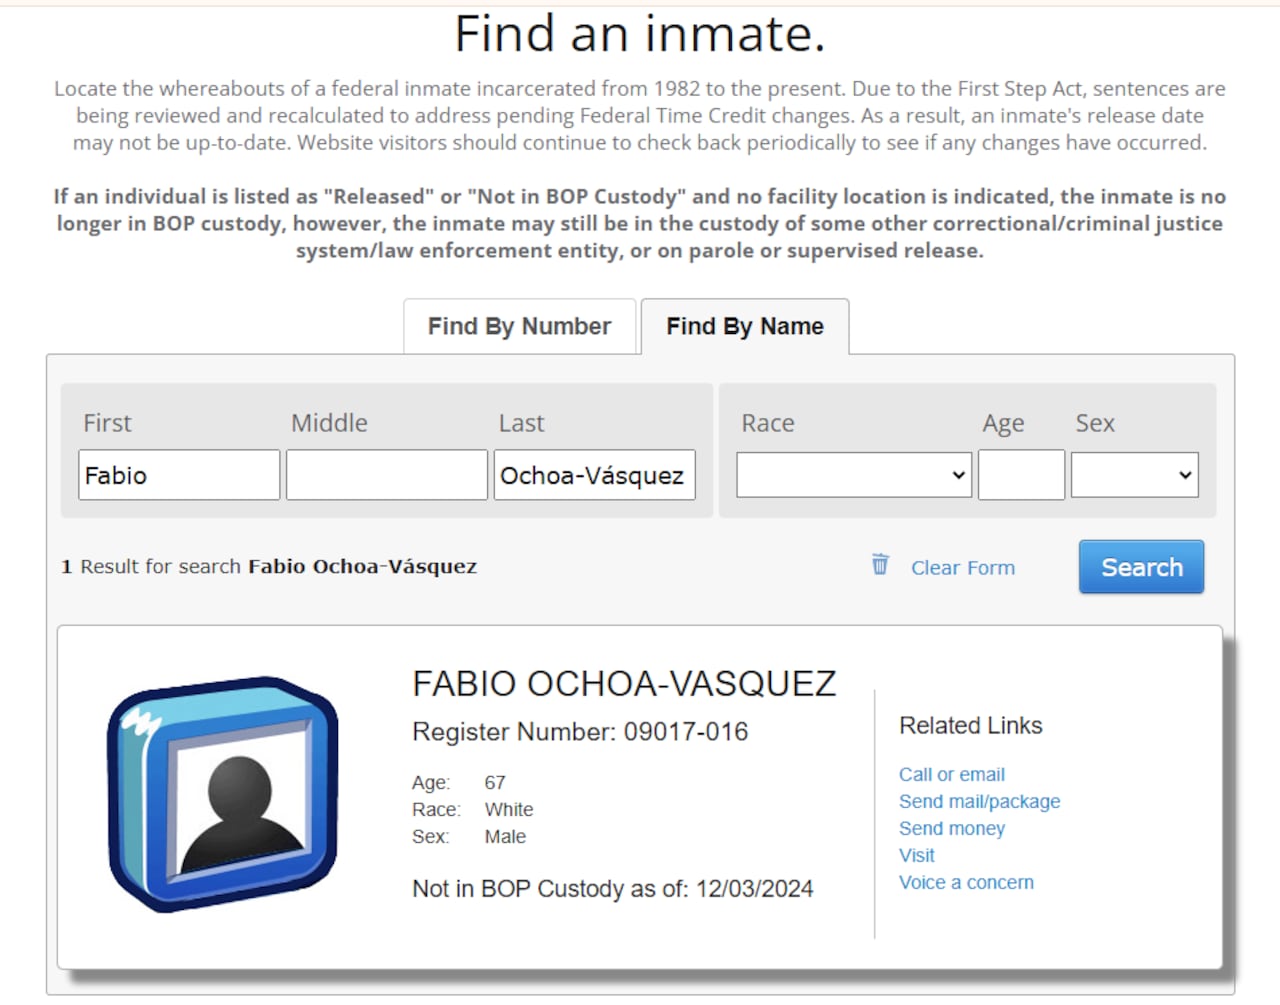1280x1005 pixels.
Task: Click the Age input box
Action: (x=1021, y=475)
